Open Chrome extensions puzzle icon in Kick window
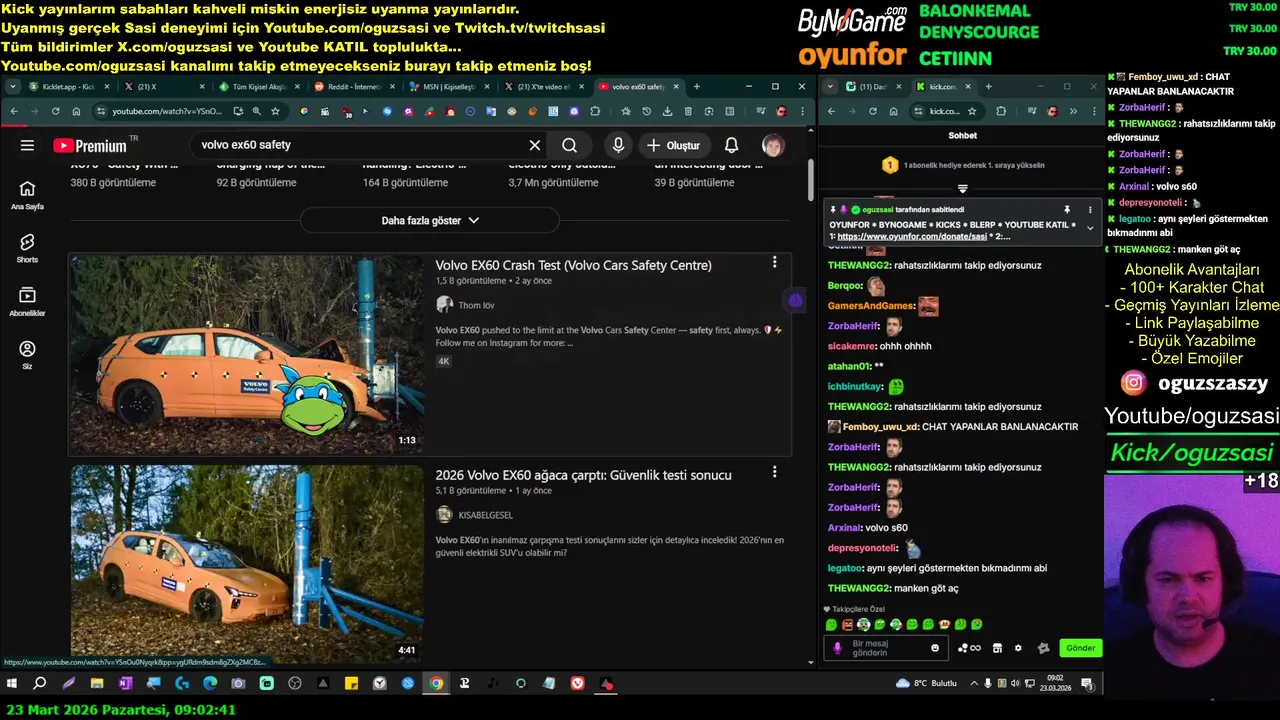This screenshot has width=1280, height=720. click(x=1001, y=111)
